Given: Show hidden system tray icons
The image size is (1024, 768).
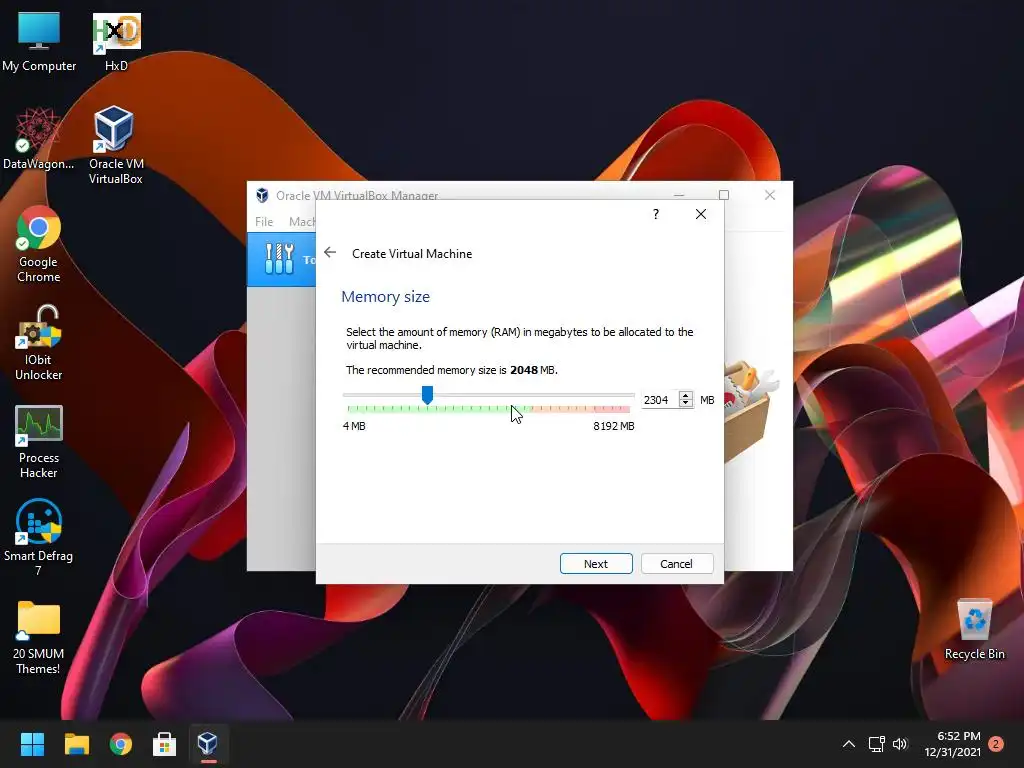Looking at the screenshot, I should coord(848,744).
